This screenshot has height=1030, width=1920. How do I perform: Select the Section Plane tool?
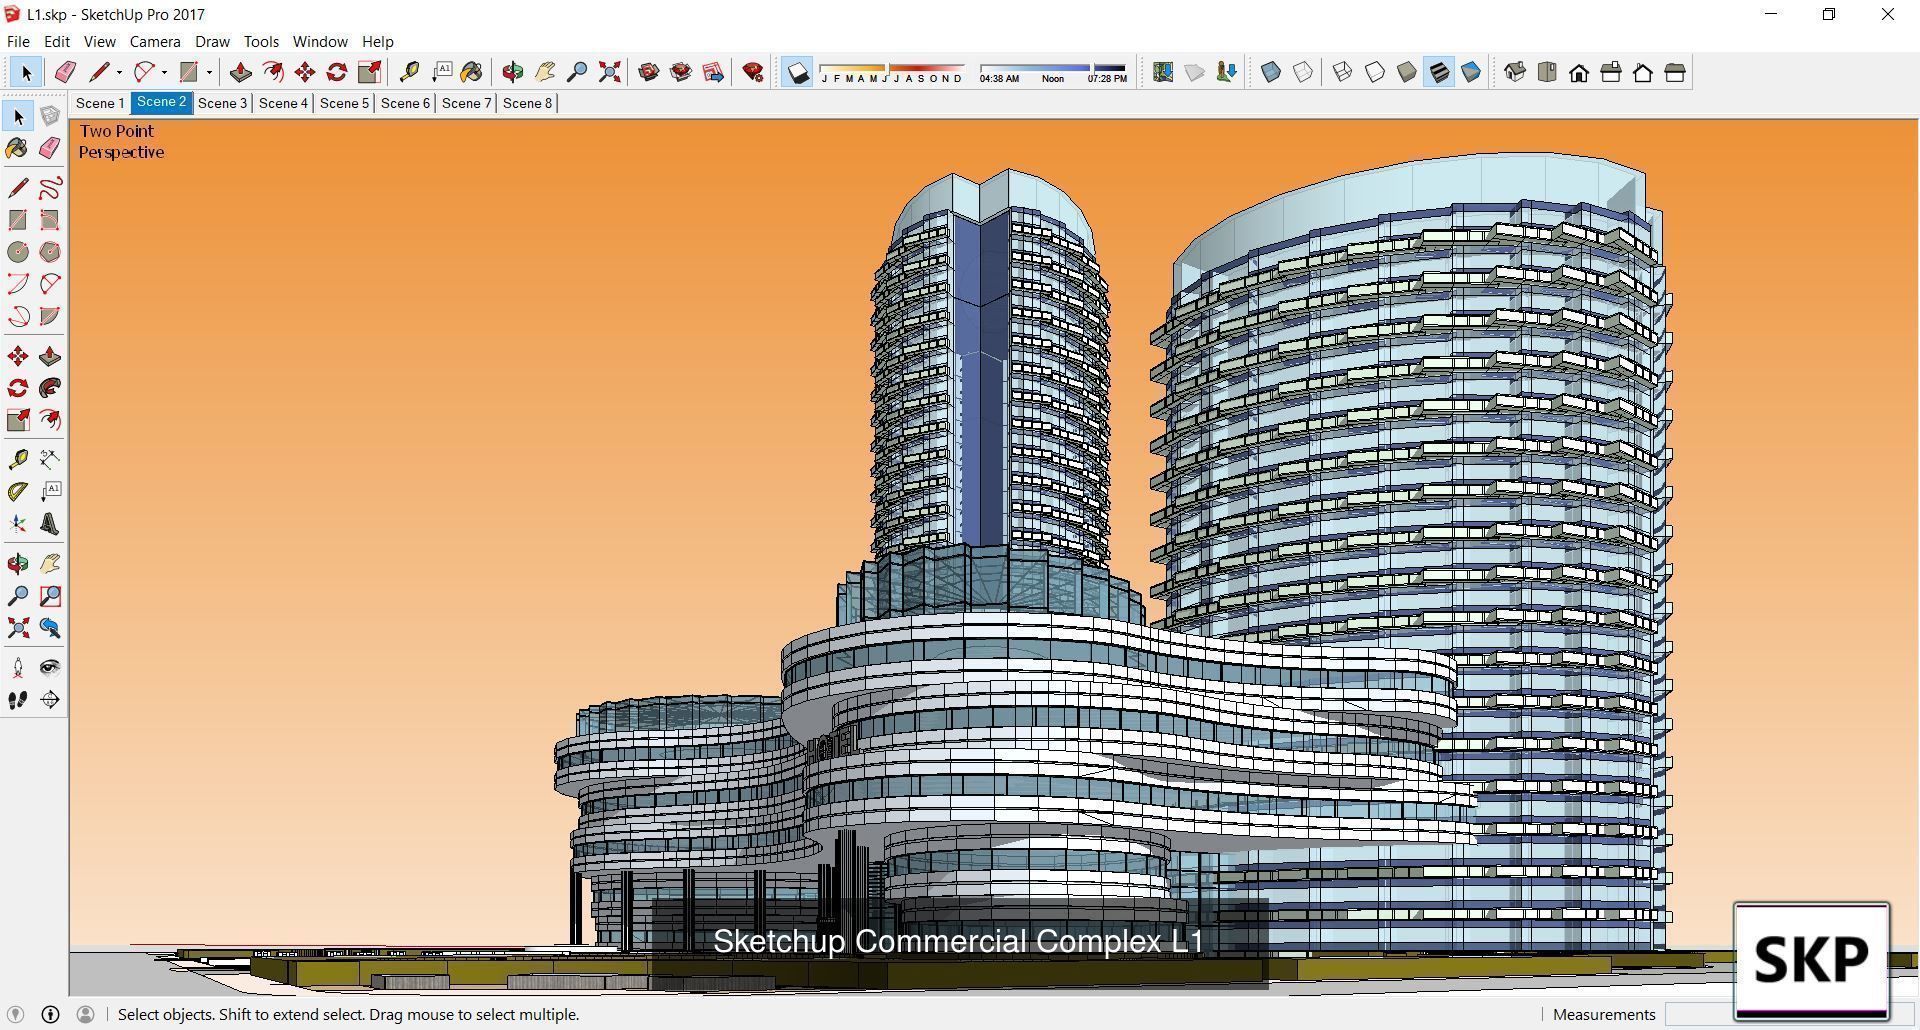pos(50,700)
